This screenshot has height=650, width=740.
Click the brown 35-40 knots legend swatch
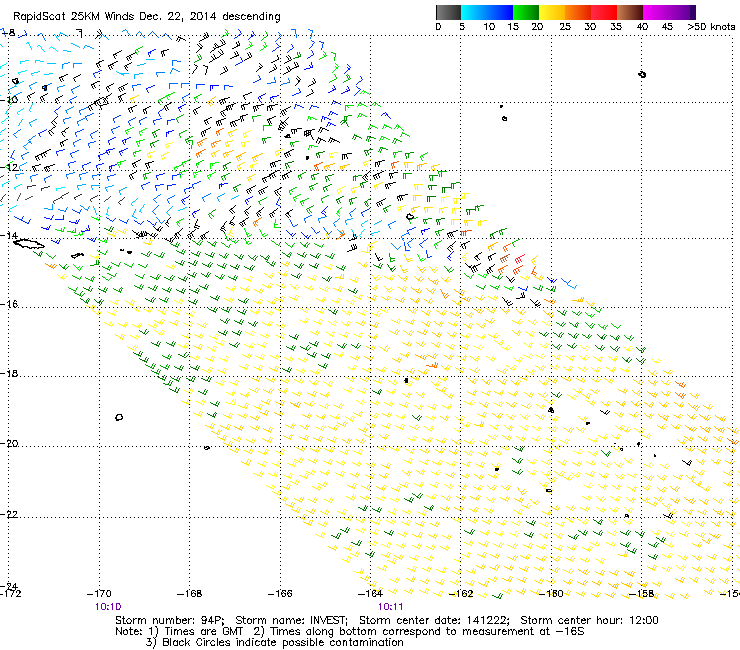630,12
